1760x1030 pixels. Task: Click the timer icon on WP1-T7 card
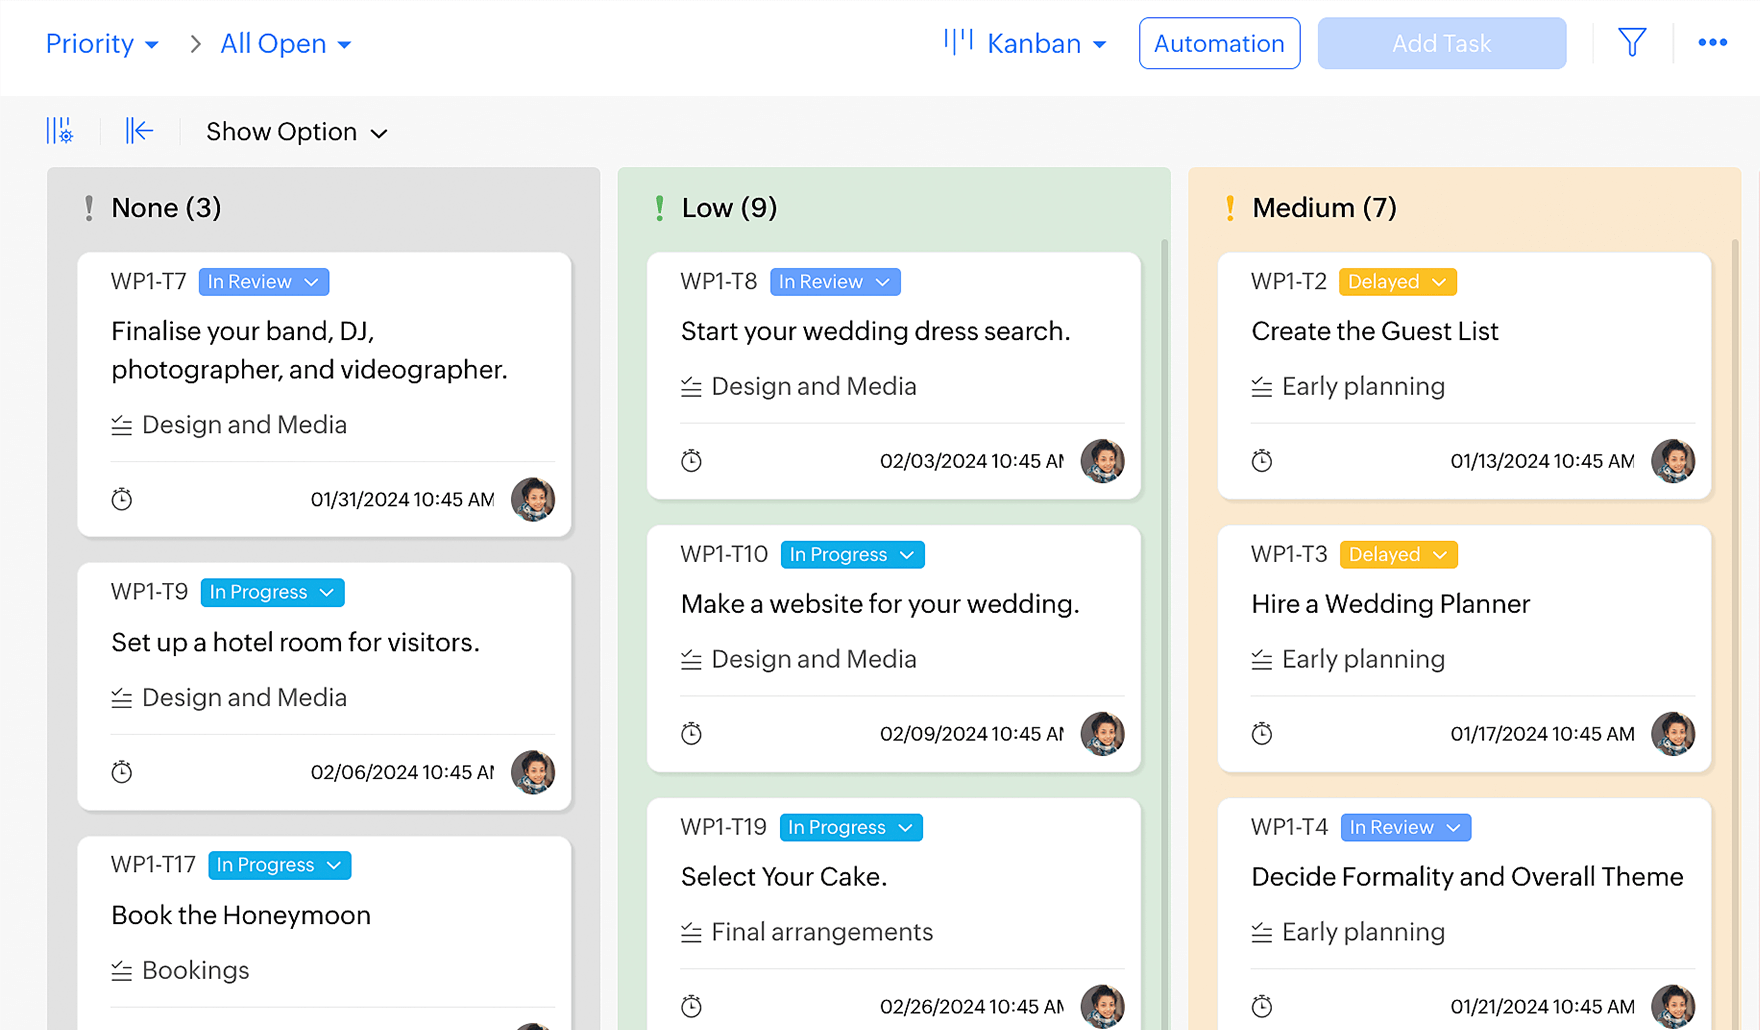click(122, 499)
